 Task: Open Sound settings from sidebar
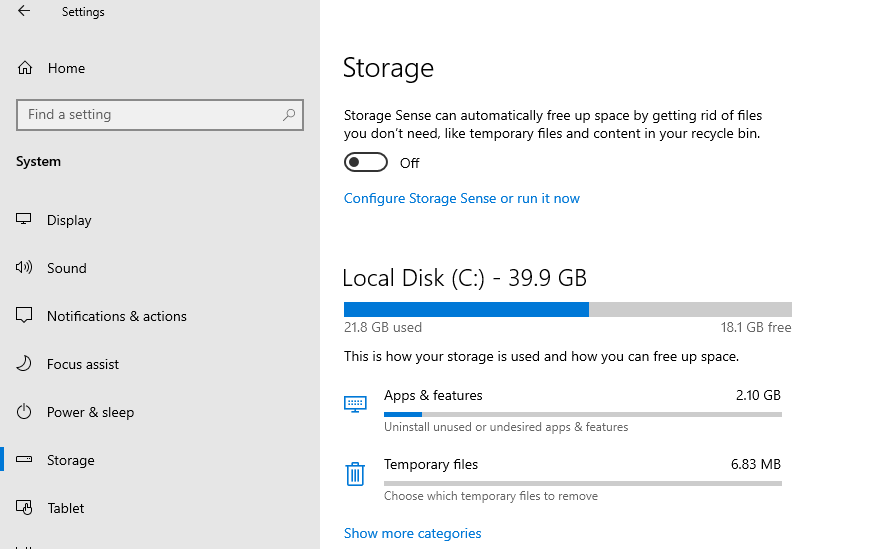point(66,268)
